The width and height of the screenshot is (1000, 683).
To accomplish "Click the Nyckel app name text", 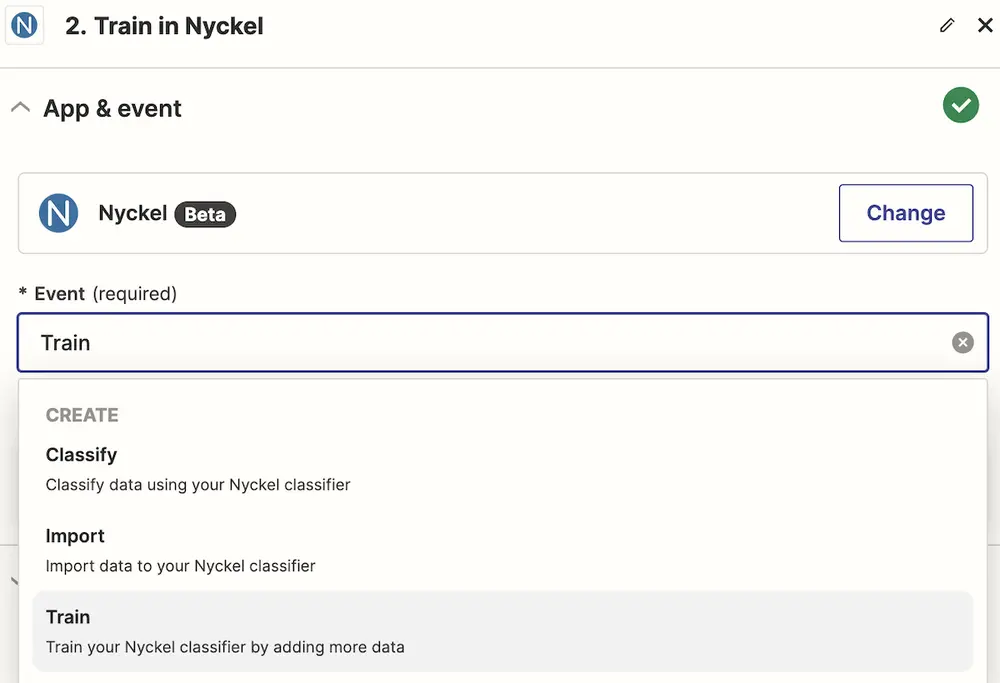I will click(133, 213).
